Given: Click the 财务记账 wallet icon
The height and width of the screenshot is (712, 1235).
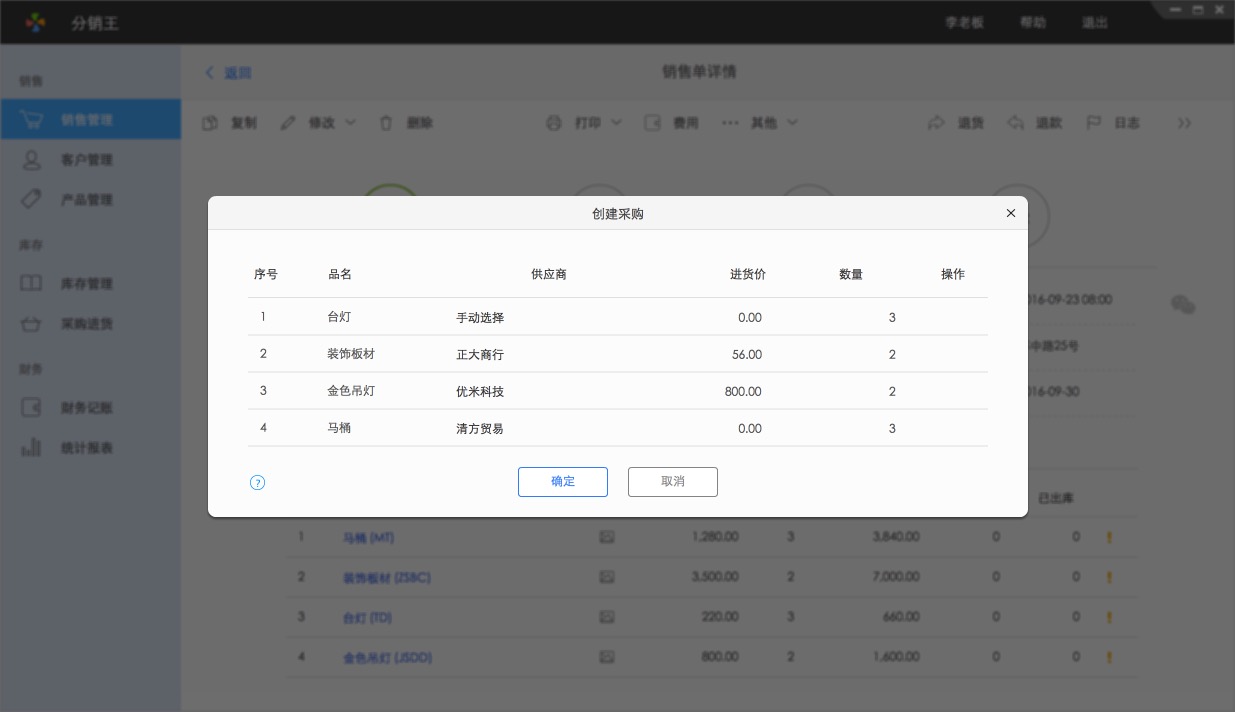Looking at the screenshot, I should click(x=32, y=407).
